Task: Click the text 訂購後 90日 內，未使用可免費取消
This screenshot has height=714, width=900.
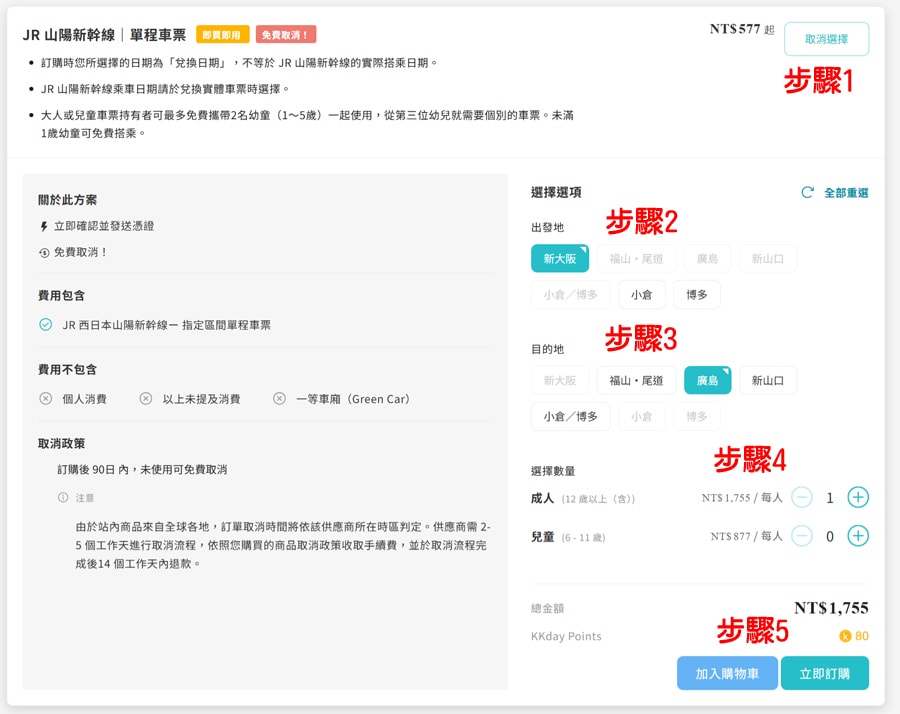Action: coord(142,469)
